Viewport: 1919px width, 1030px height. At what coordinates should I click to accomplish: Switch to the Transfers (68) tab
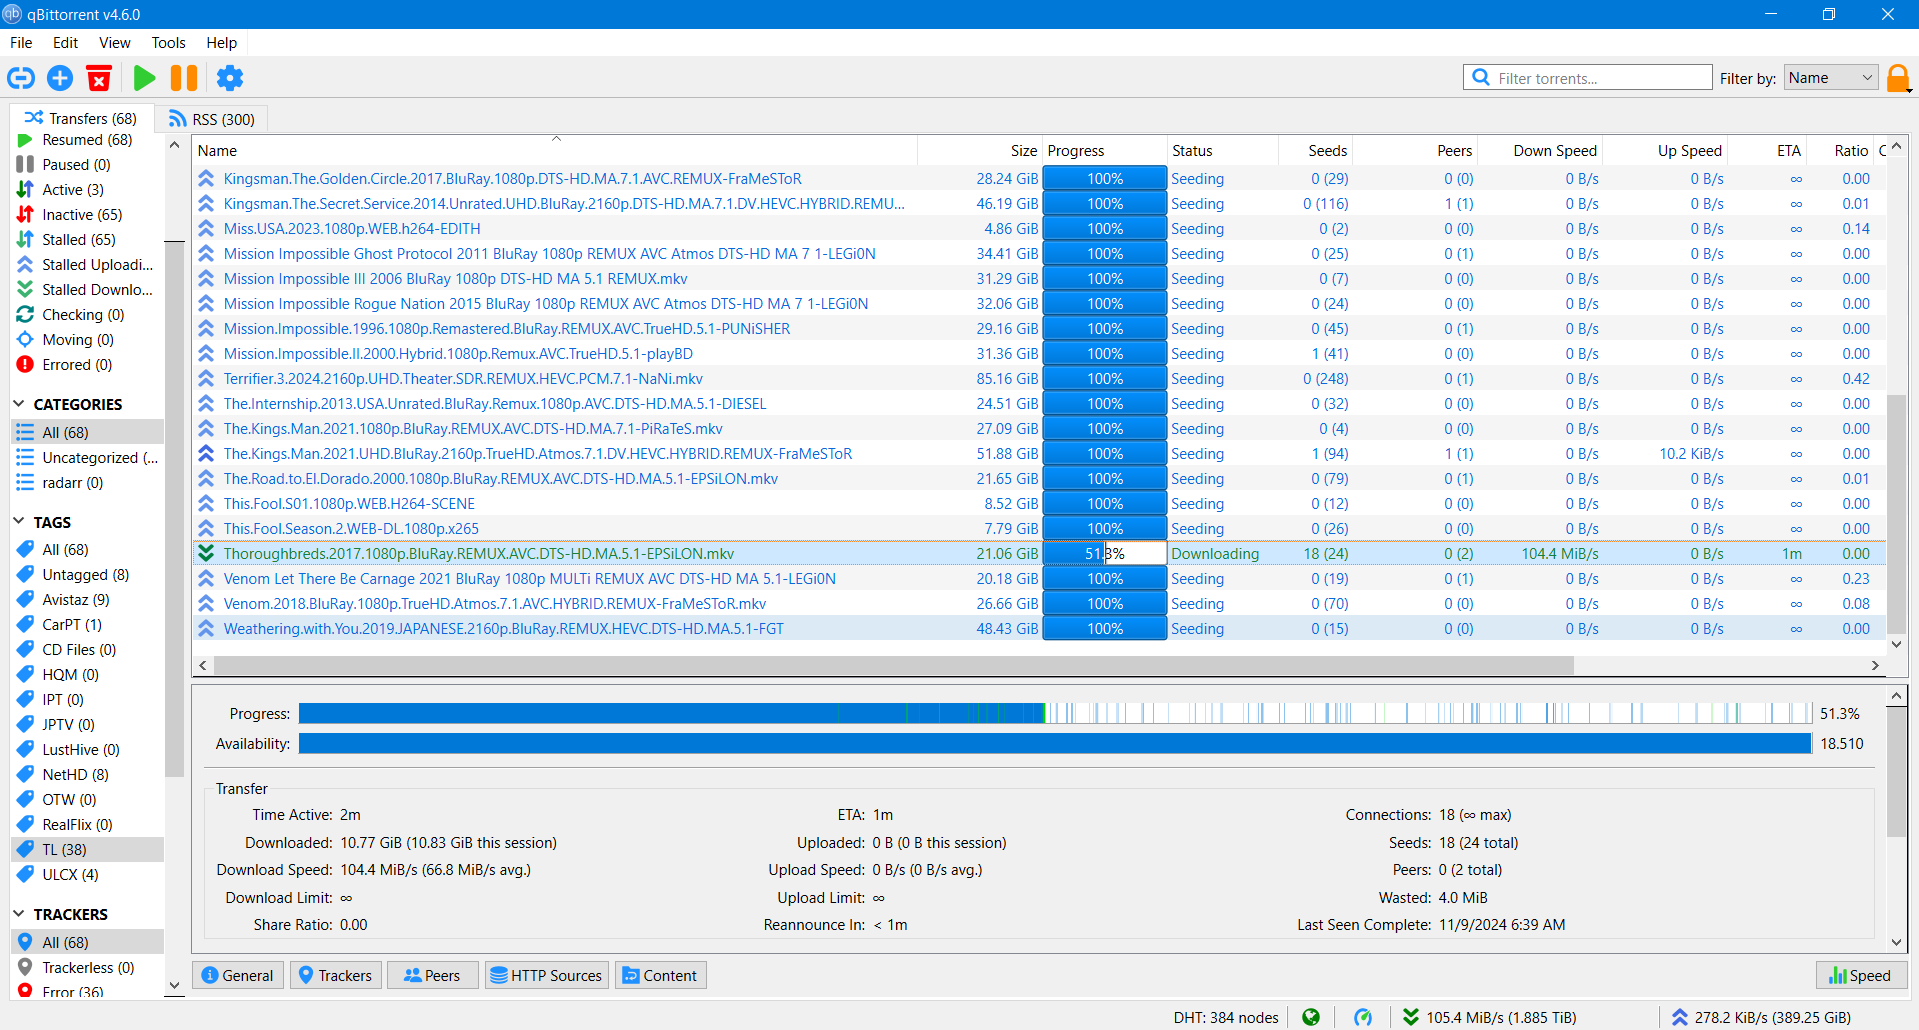tap(81, 118)
